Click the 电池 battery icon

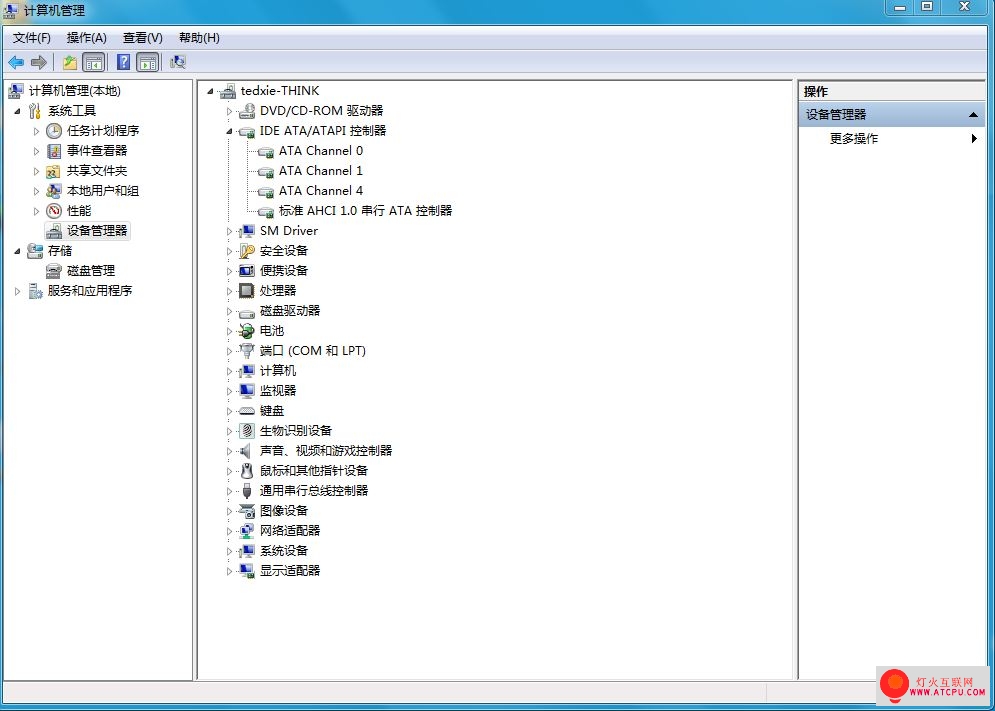247,331
